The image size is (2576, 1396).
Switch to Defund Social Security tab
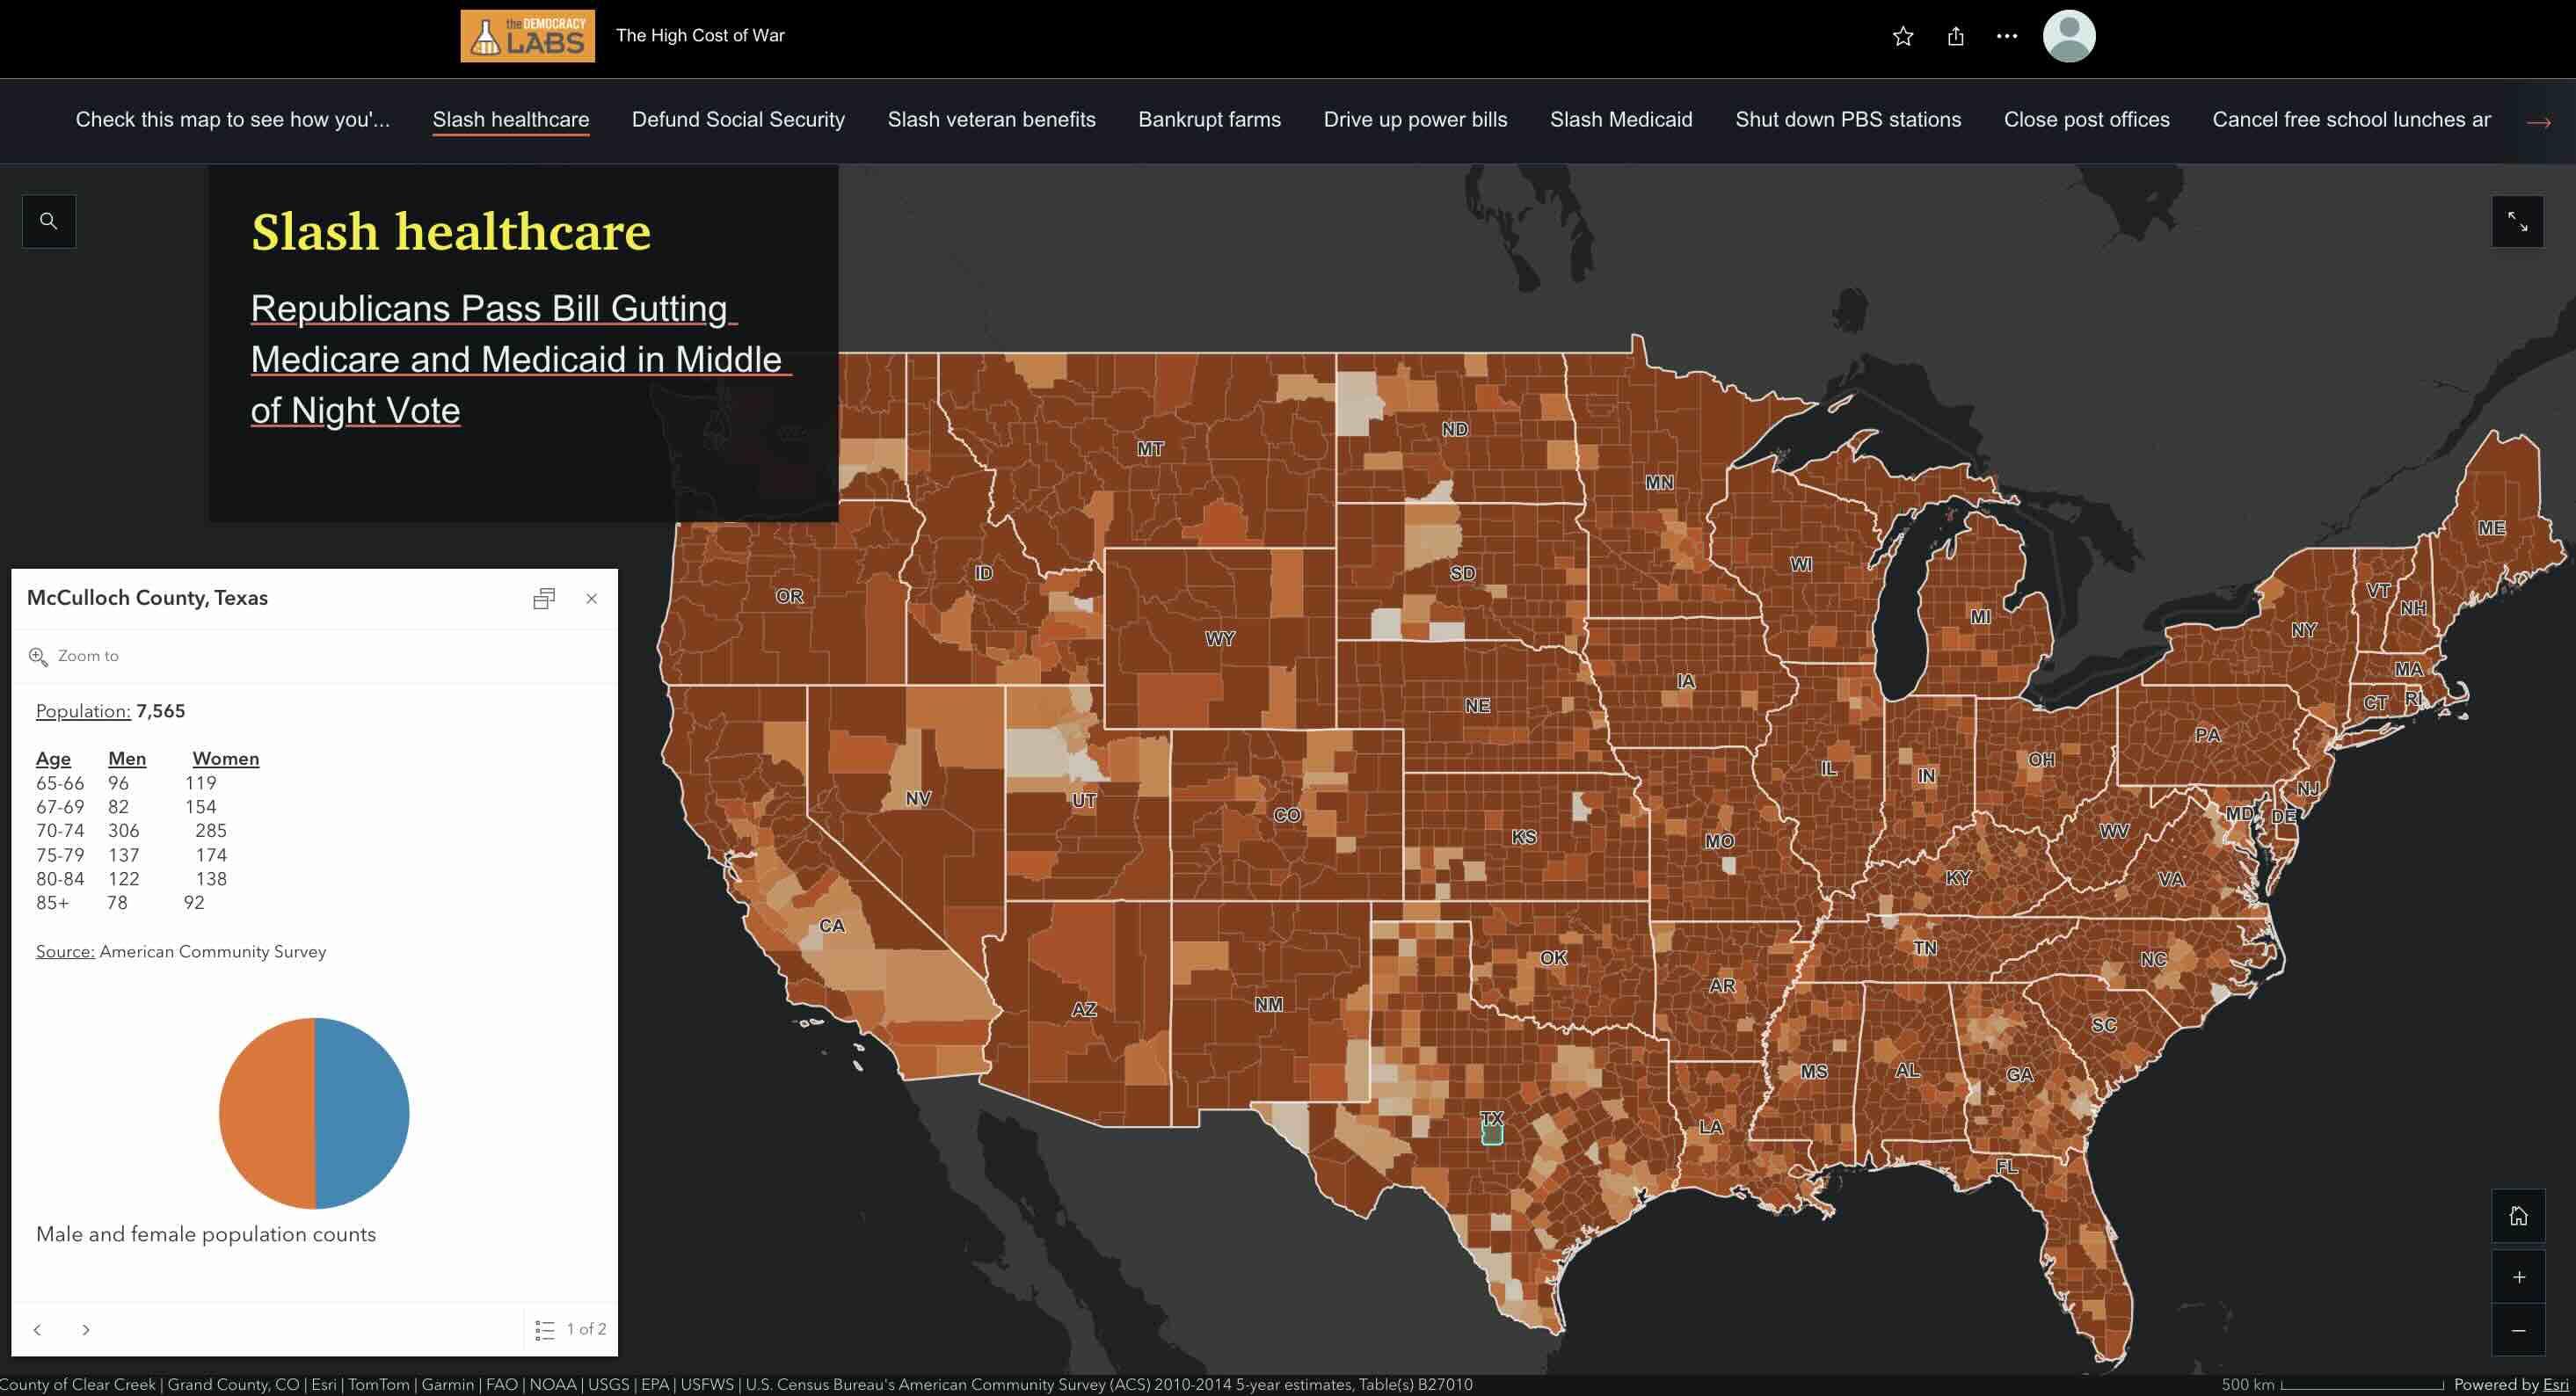click(738, 120)
